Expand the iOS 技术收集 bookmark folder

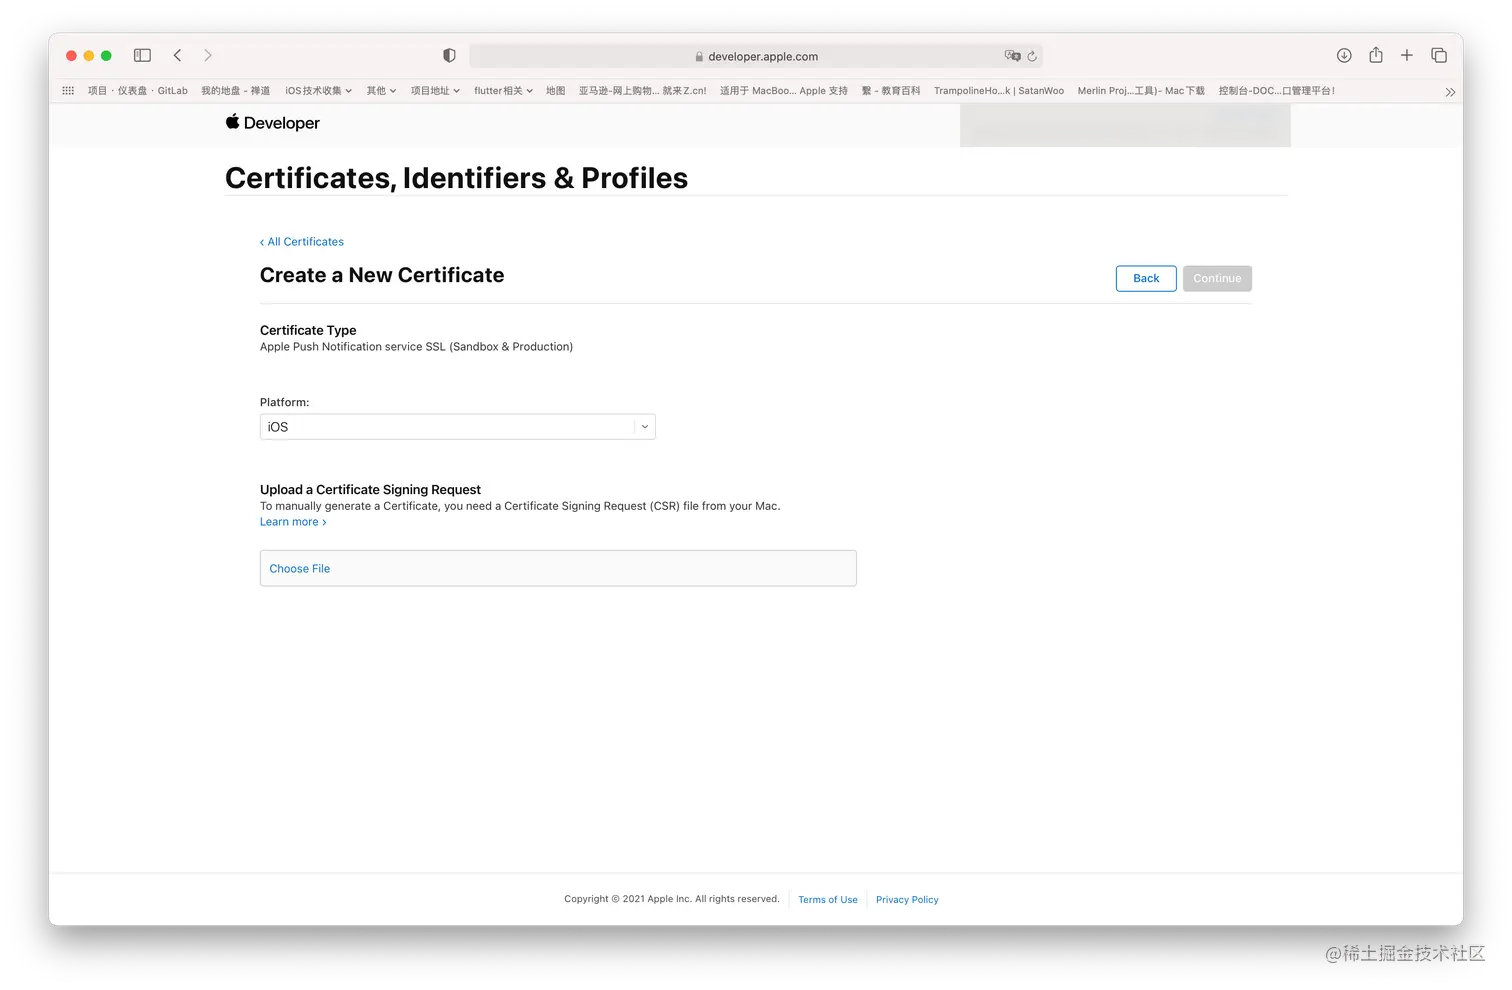click(319, 91)
